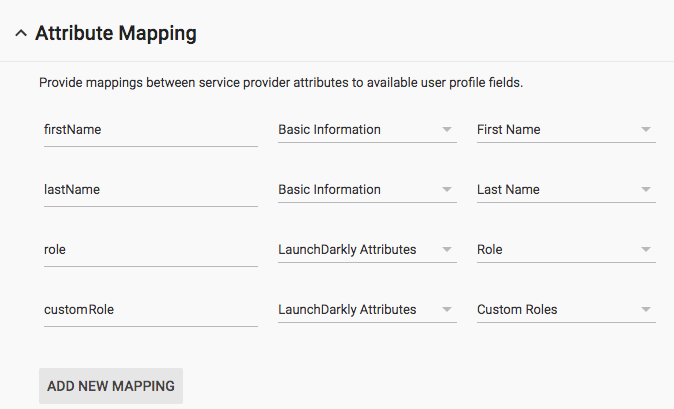Focus the firstName attribute input field
This screenshot has width=674, height=409.
point(148,130)
